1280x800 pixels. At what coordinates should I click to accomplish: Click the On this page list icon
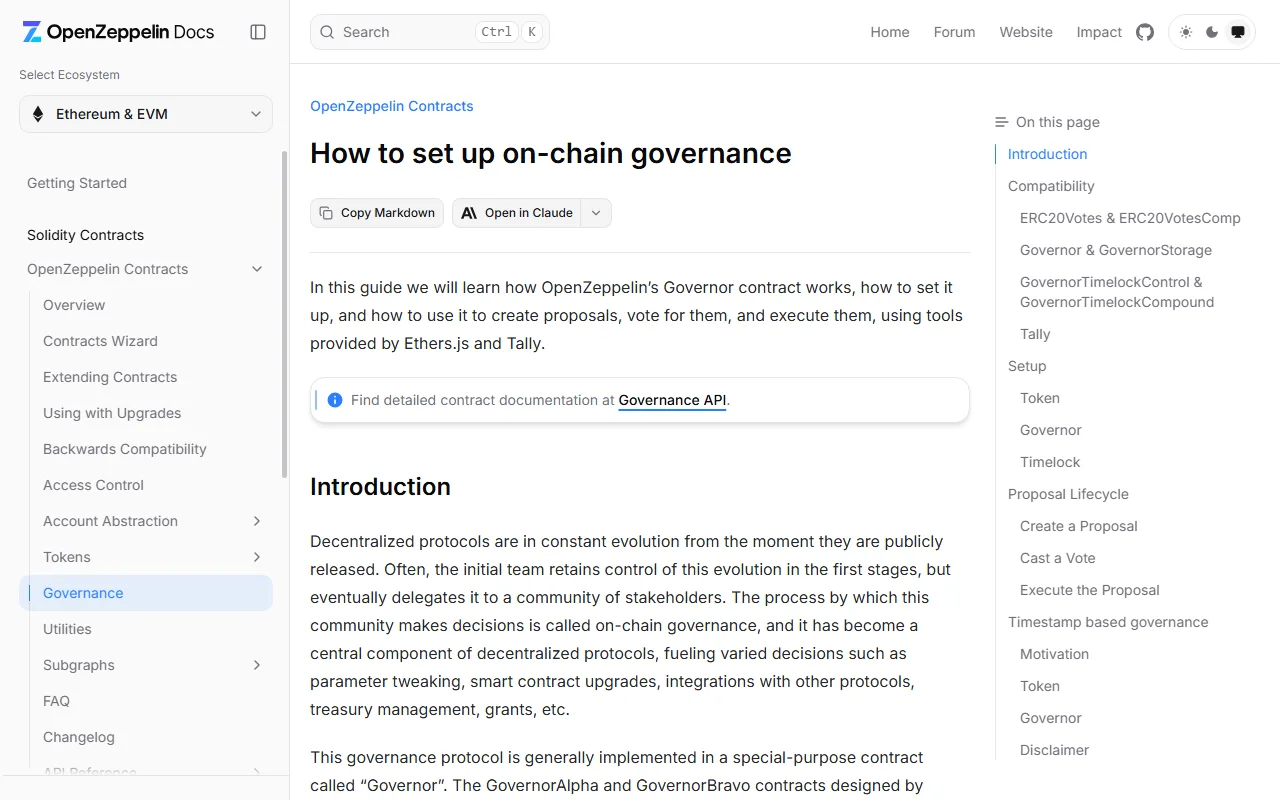tap(1002, 122)
